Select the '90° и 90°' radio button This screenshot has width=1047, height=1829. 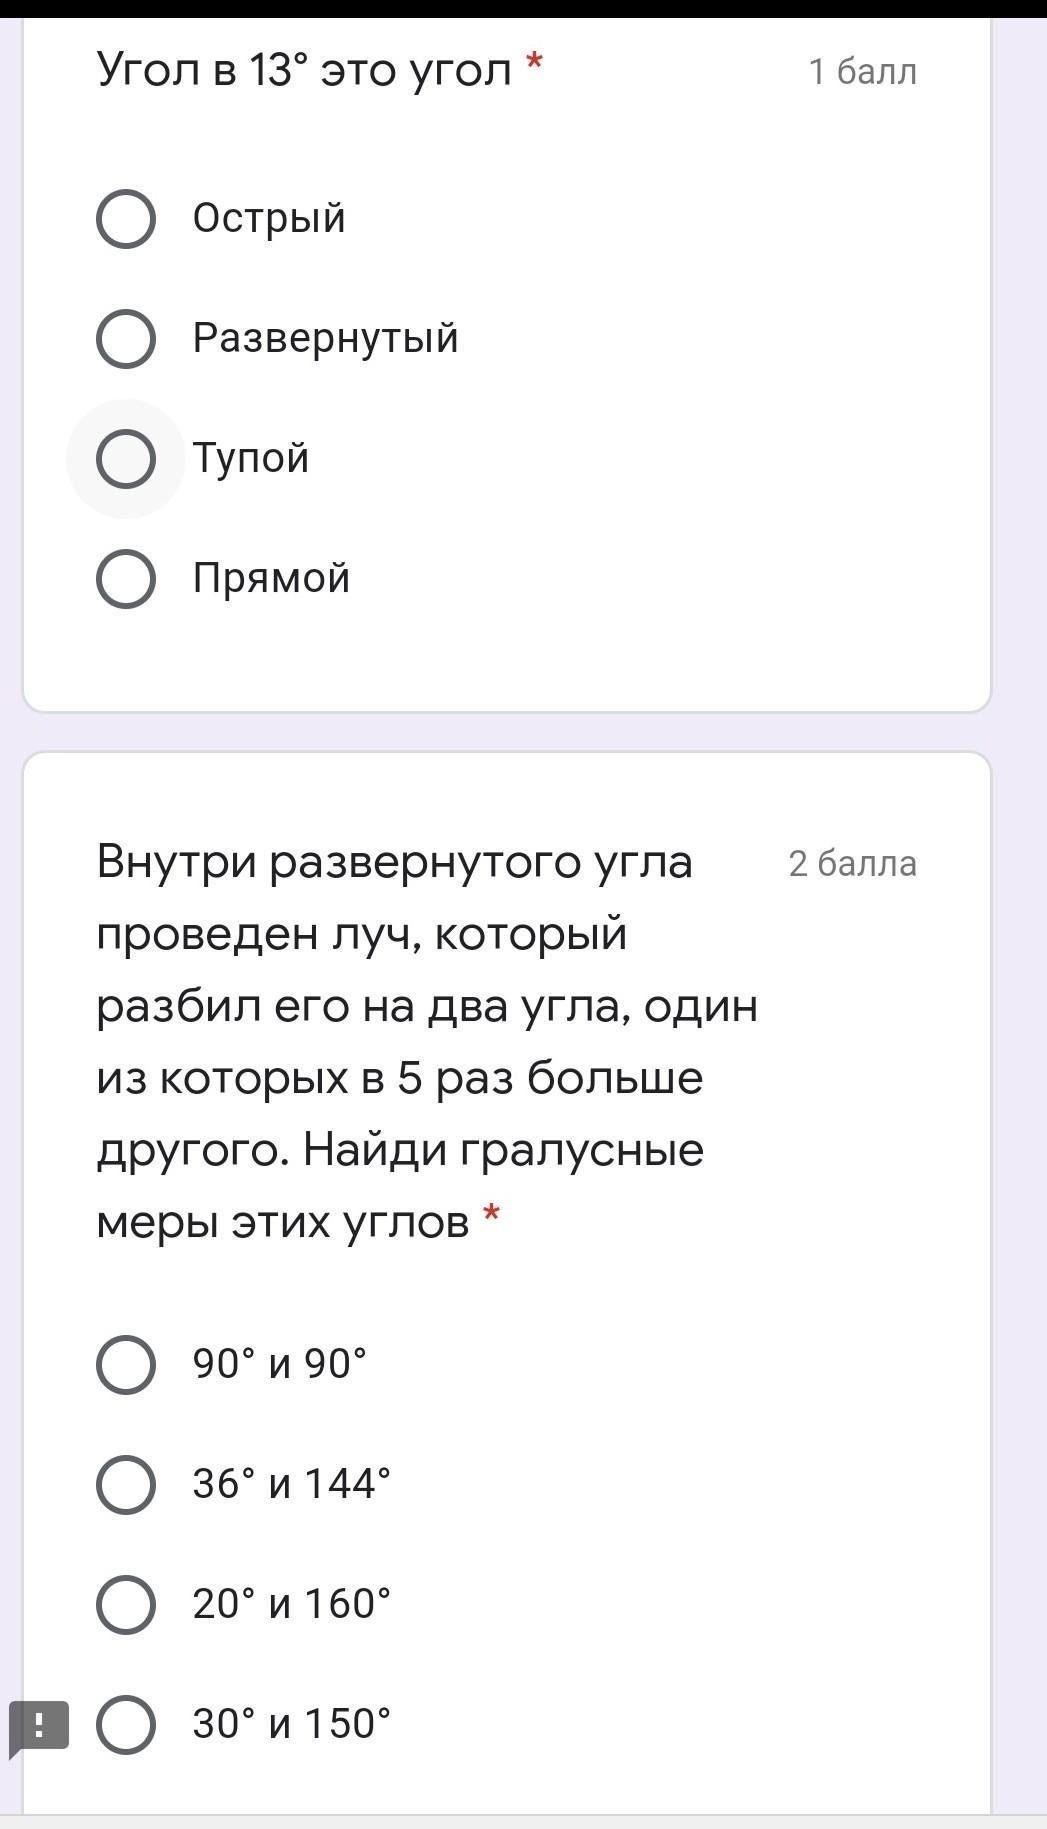pyautogui.click(x=126, y=1365)
